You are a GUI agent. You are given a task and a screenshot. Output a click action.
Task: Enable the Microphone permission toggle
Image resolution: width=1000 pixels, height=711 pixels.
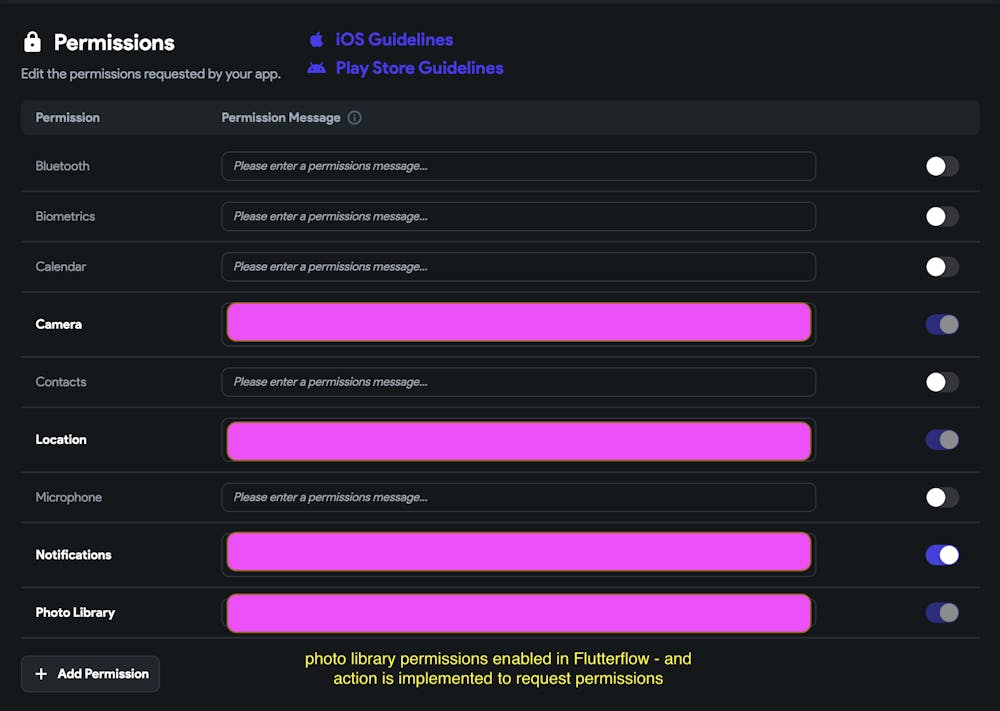pos(941,497)
